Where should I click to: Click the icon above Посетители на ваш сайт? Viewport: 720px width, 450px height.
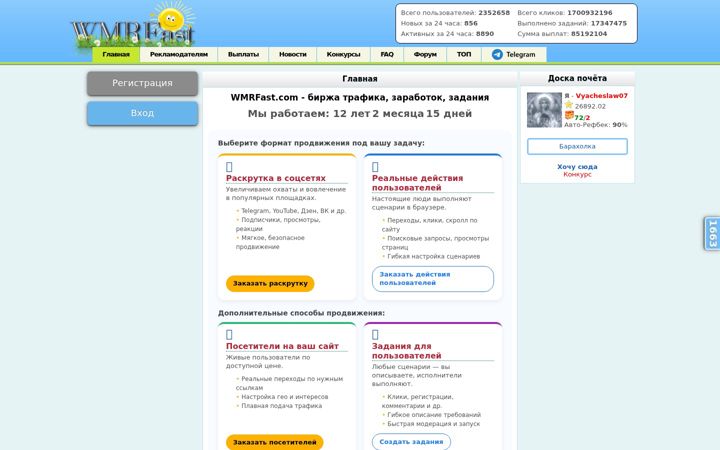click(229, 335)
